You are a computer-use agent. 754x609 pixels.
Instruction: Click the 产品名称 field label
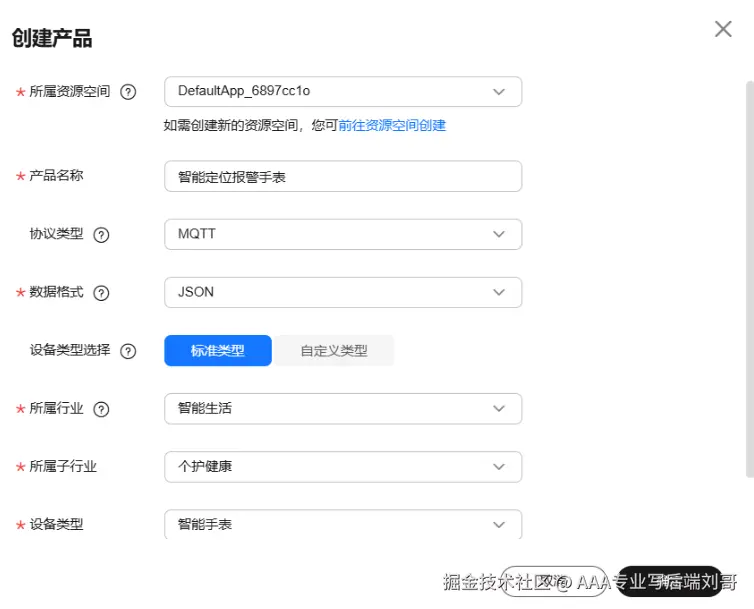pyautogui.click(x=56, y=176)
